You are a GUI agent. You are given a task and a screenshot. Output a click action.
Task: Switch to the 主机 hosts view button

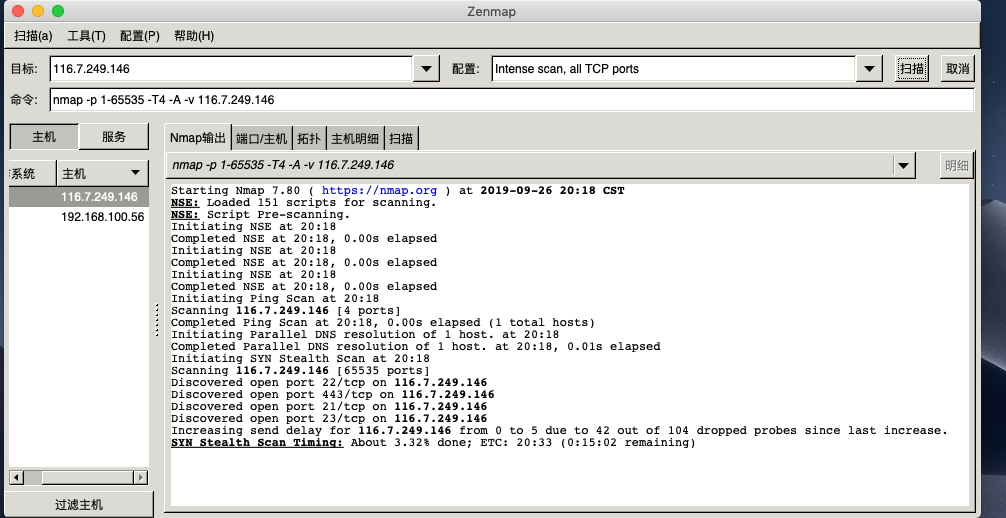point(44,136)
